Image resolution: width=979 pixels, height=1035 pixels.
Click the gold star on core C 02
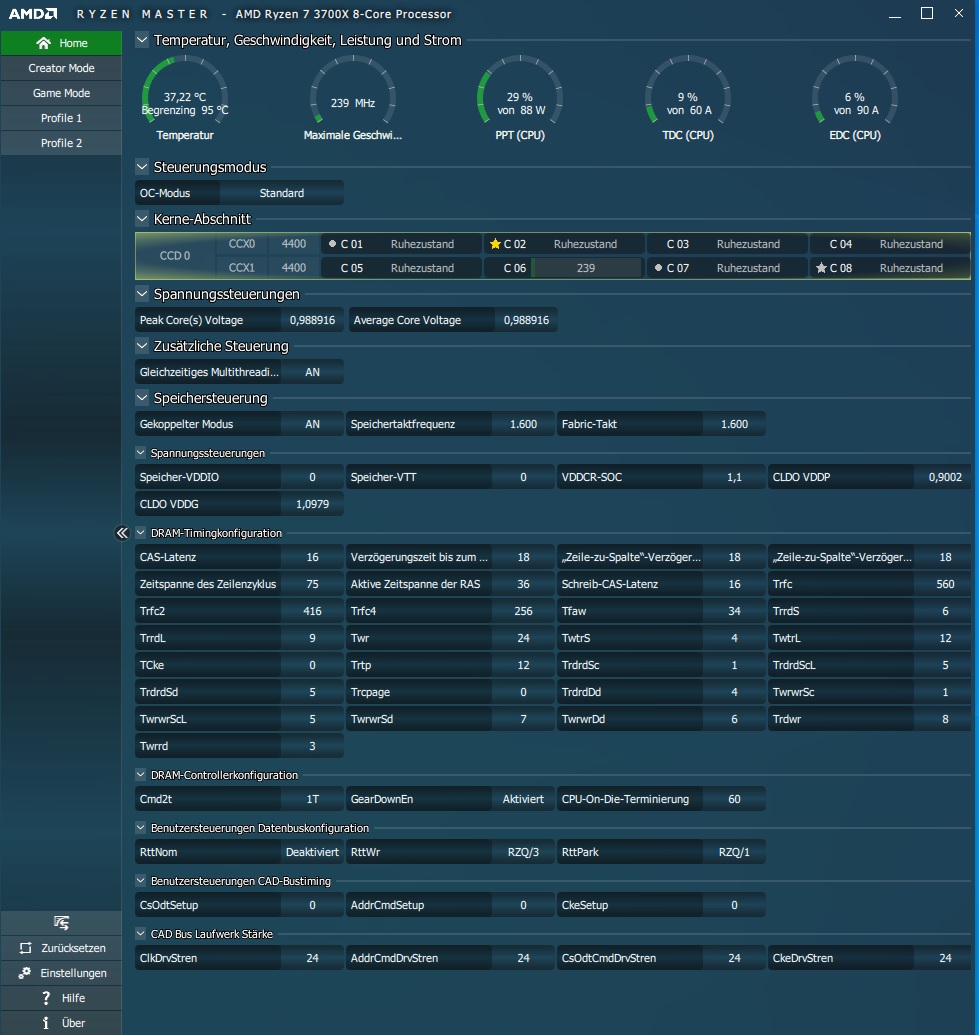(495, 244)
